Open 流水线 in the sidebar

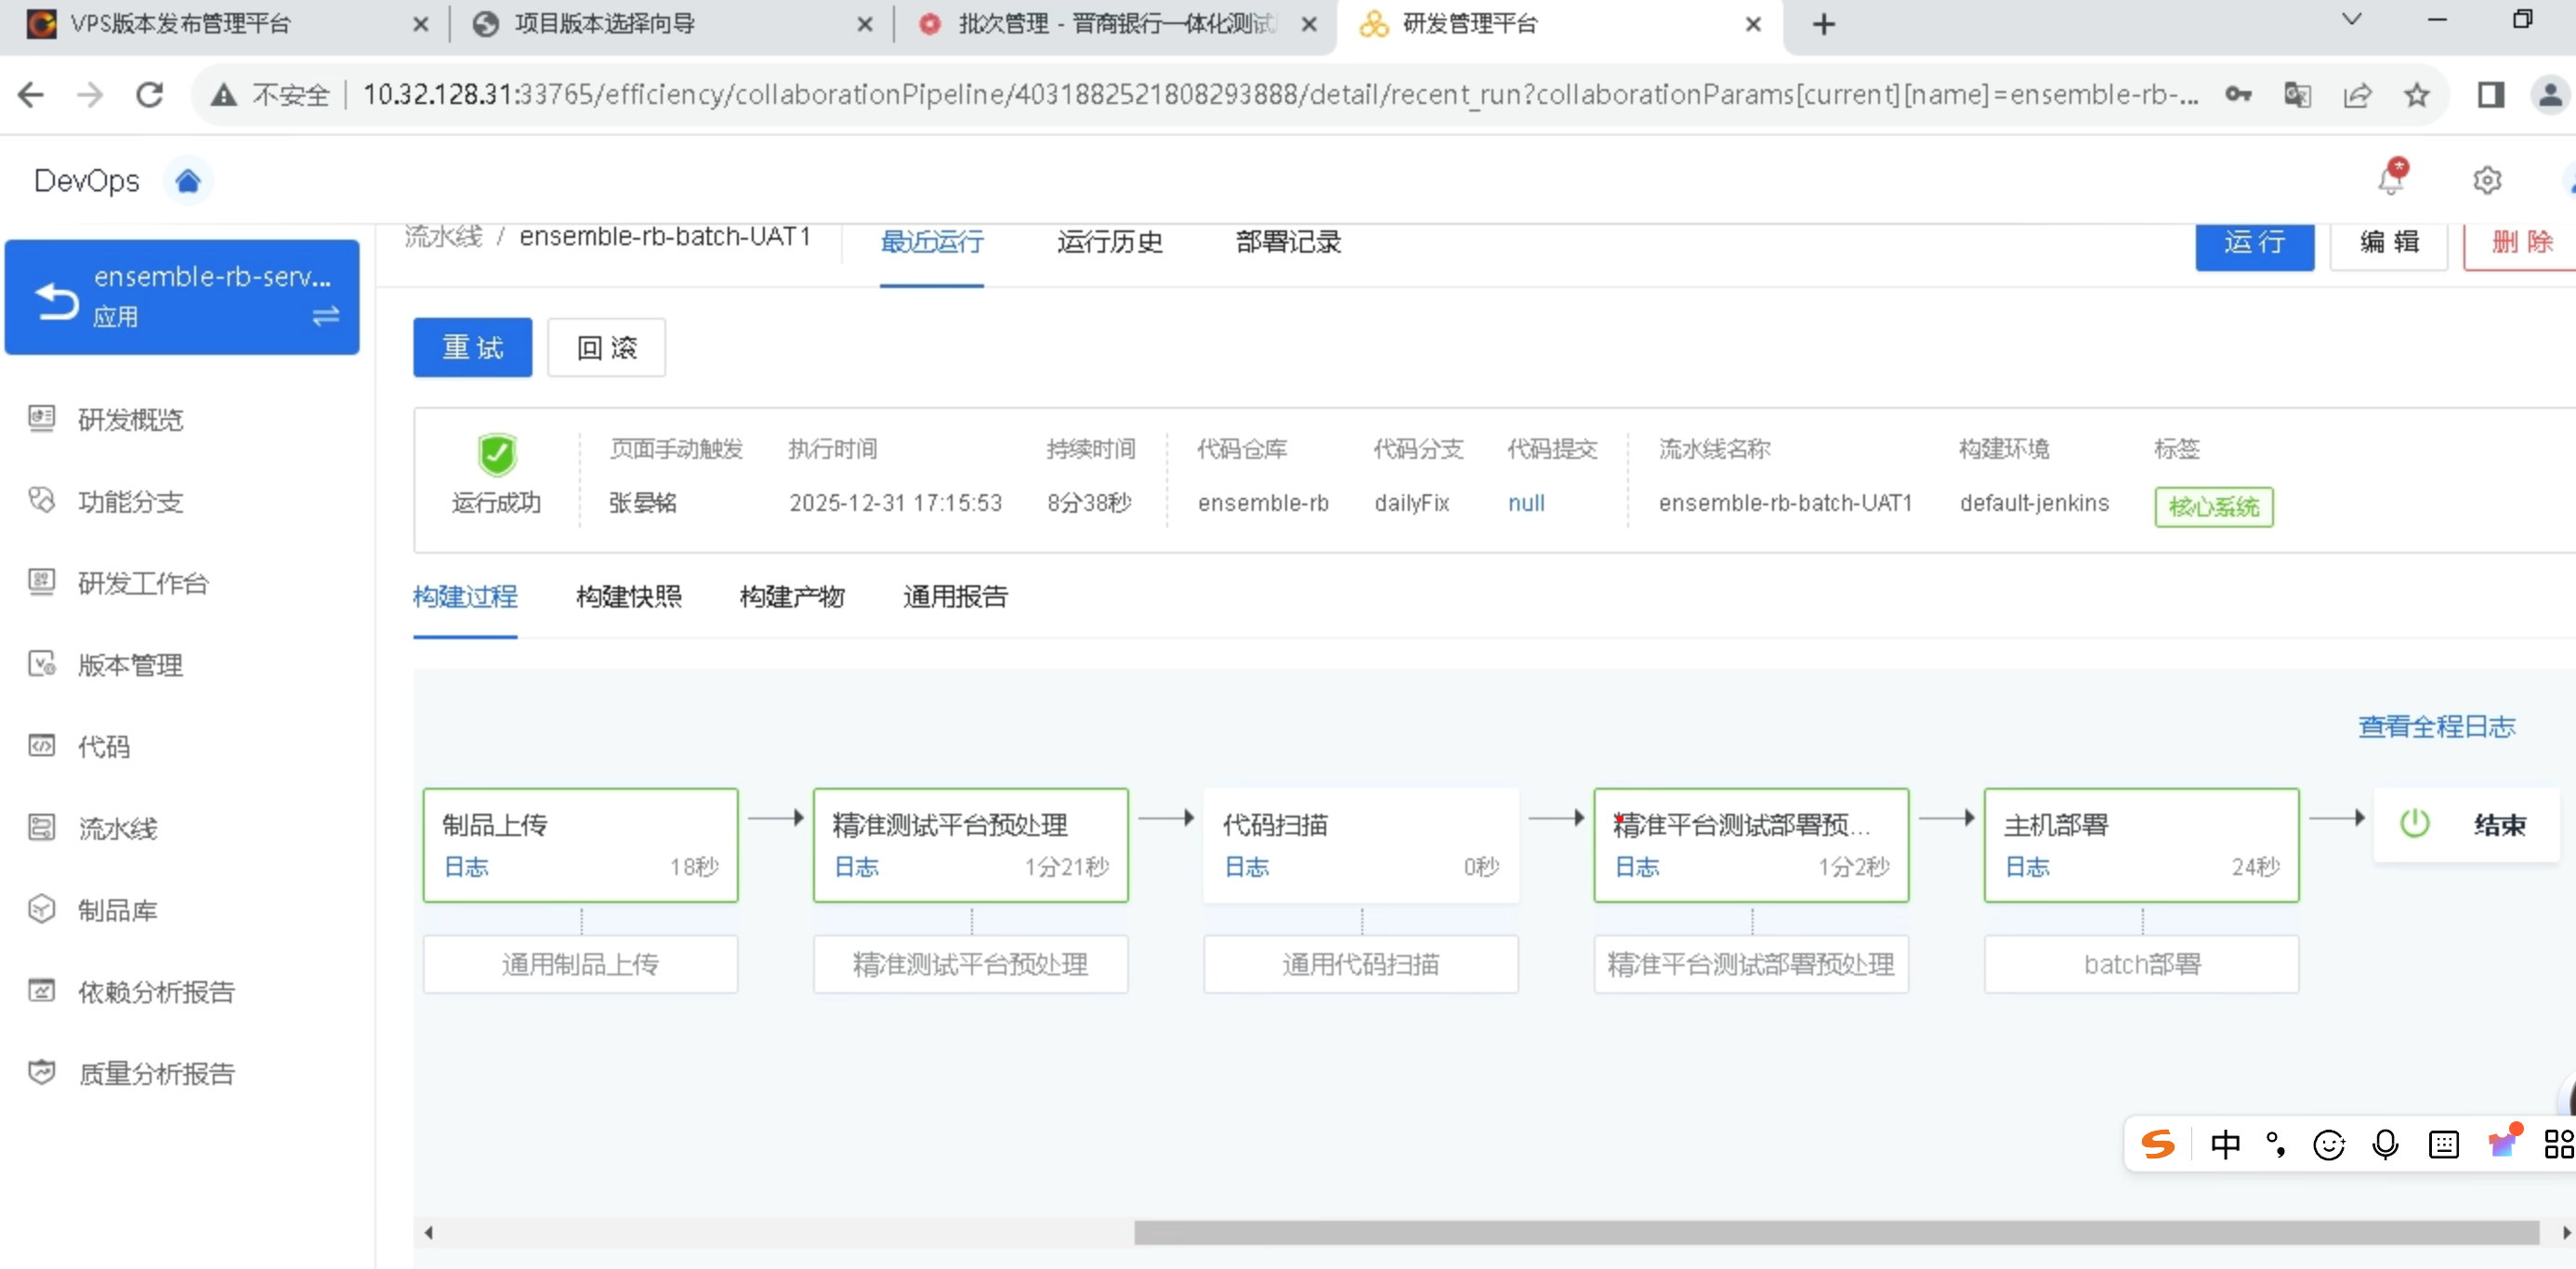tap(117, 828)
